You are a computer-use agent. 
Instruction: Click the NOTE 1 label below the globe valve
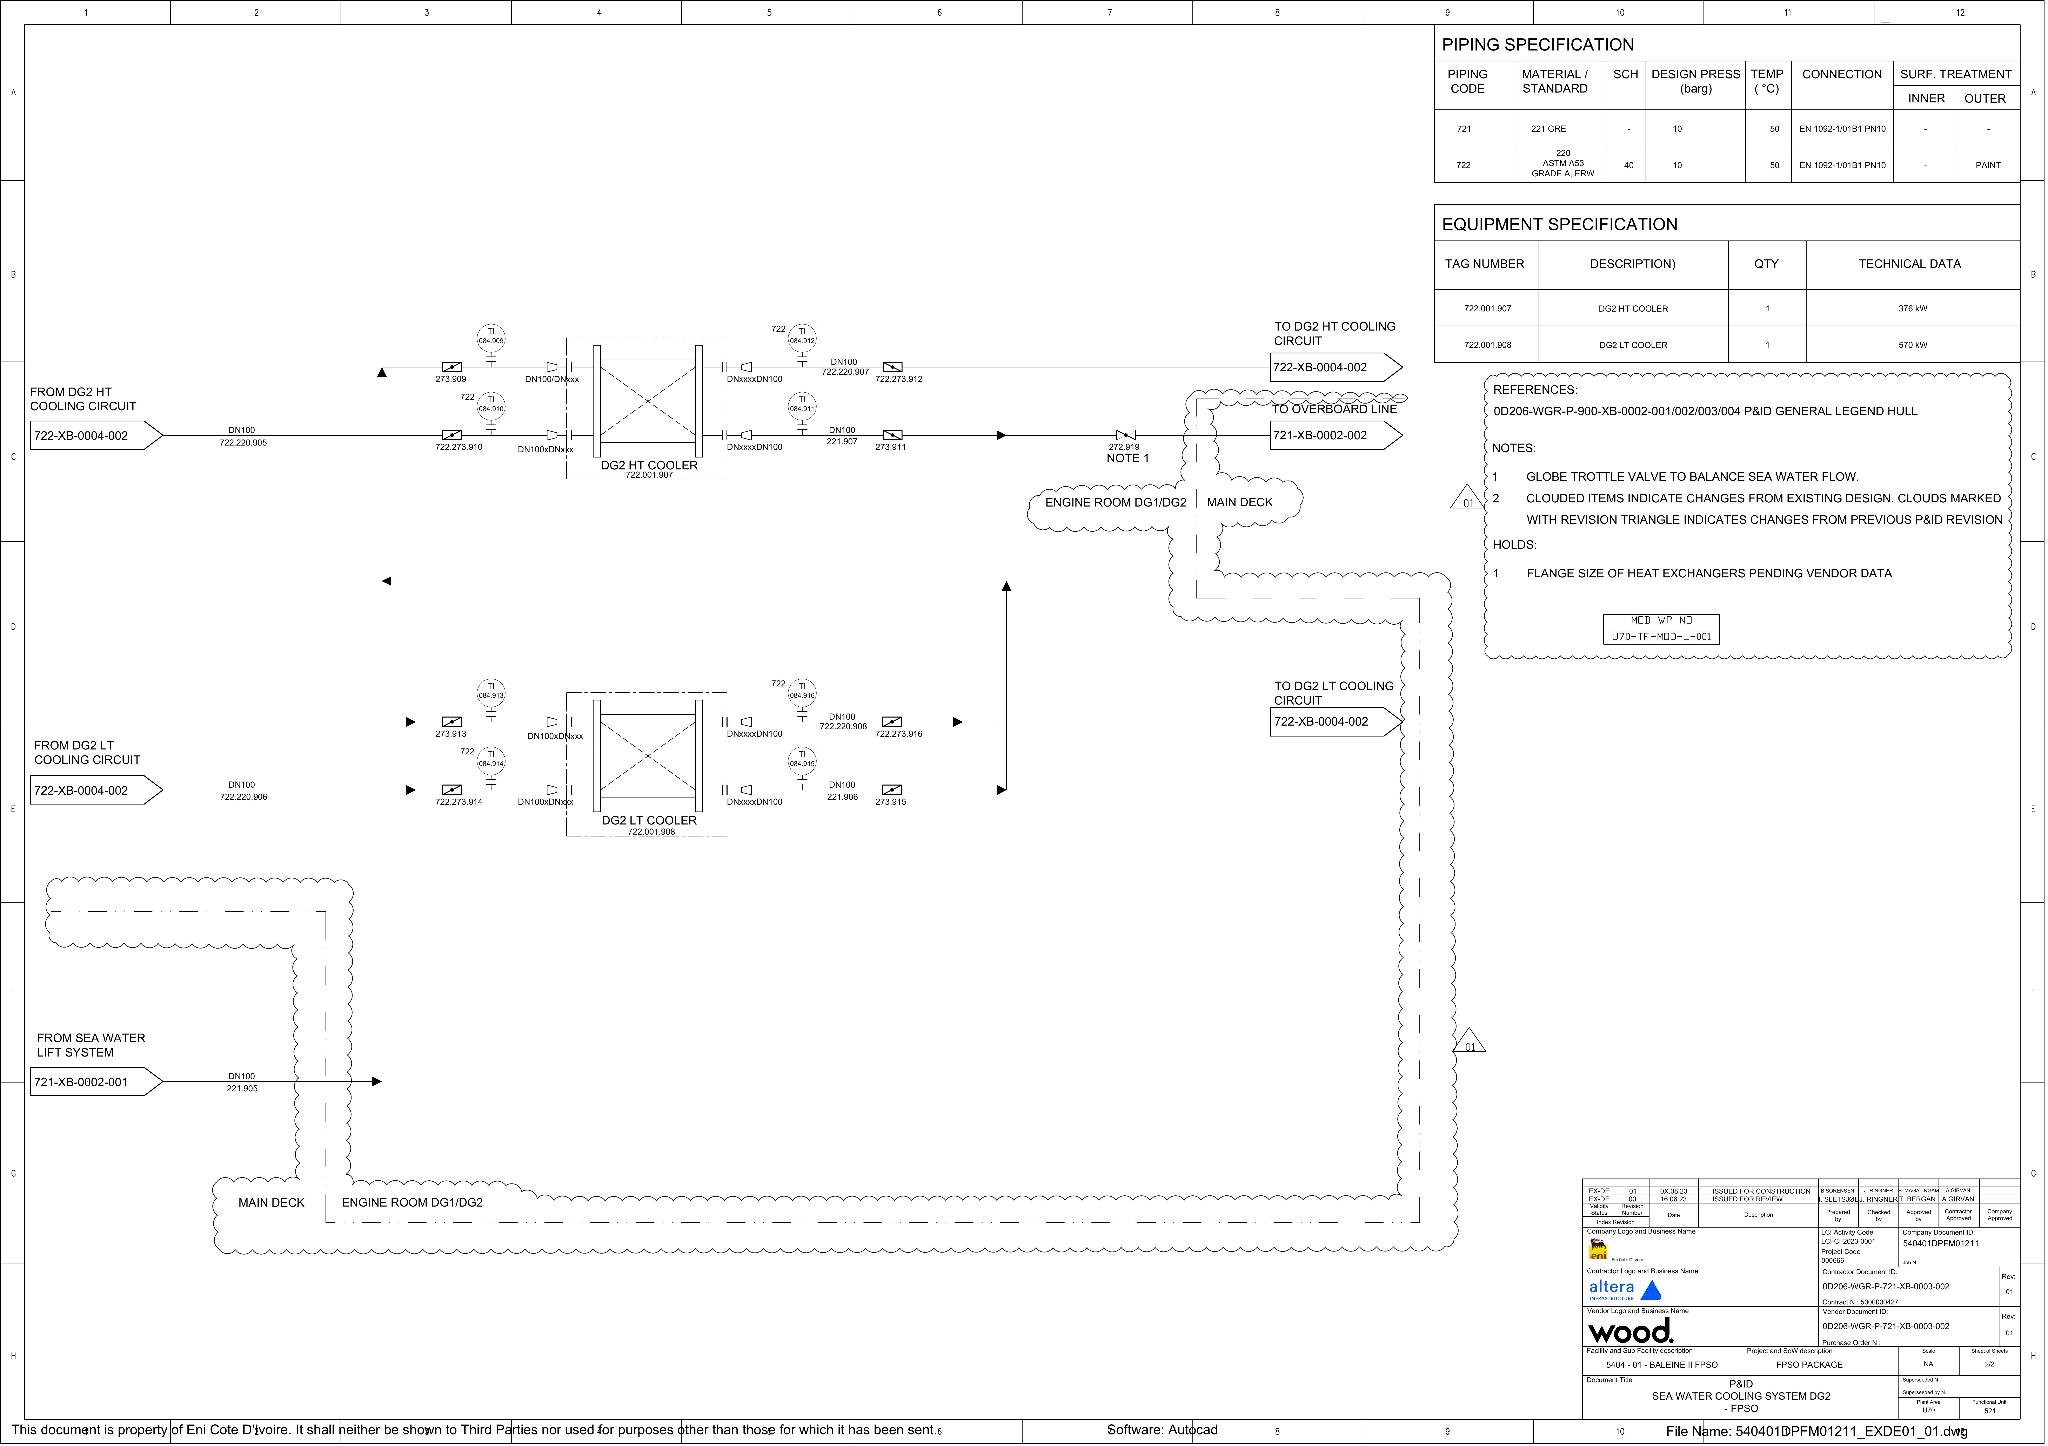click(x=1127, y=458)
